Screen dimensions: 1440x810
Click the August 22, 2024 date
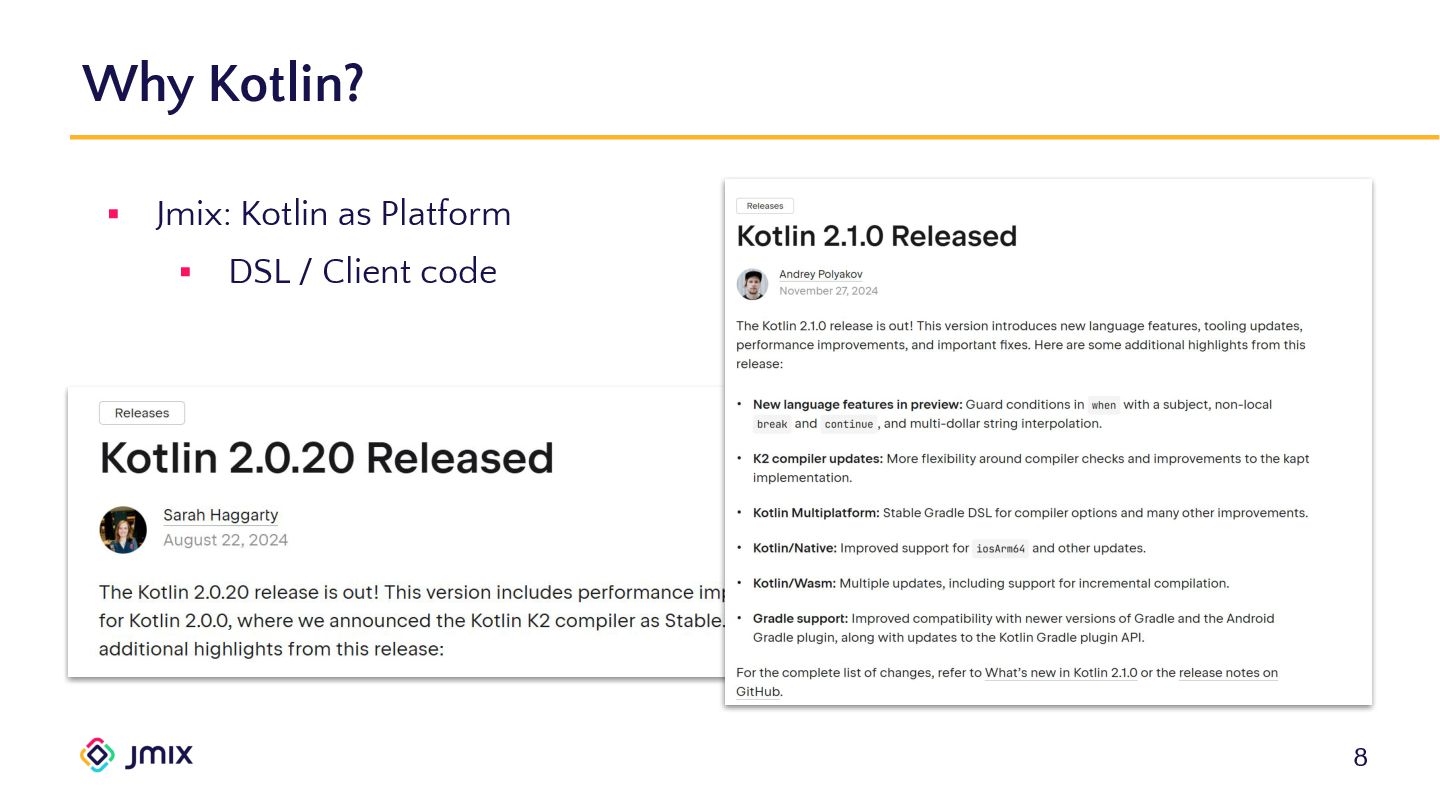[x=225, y=540]
